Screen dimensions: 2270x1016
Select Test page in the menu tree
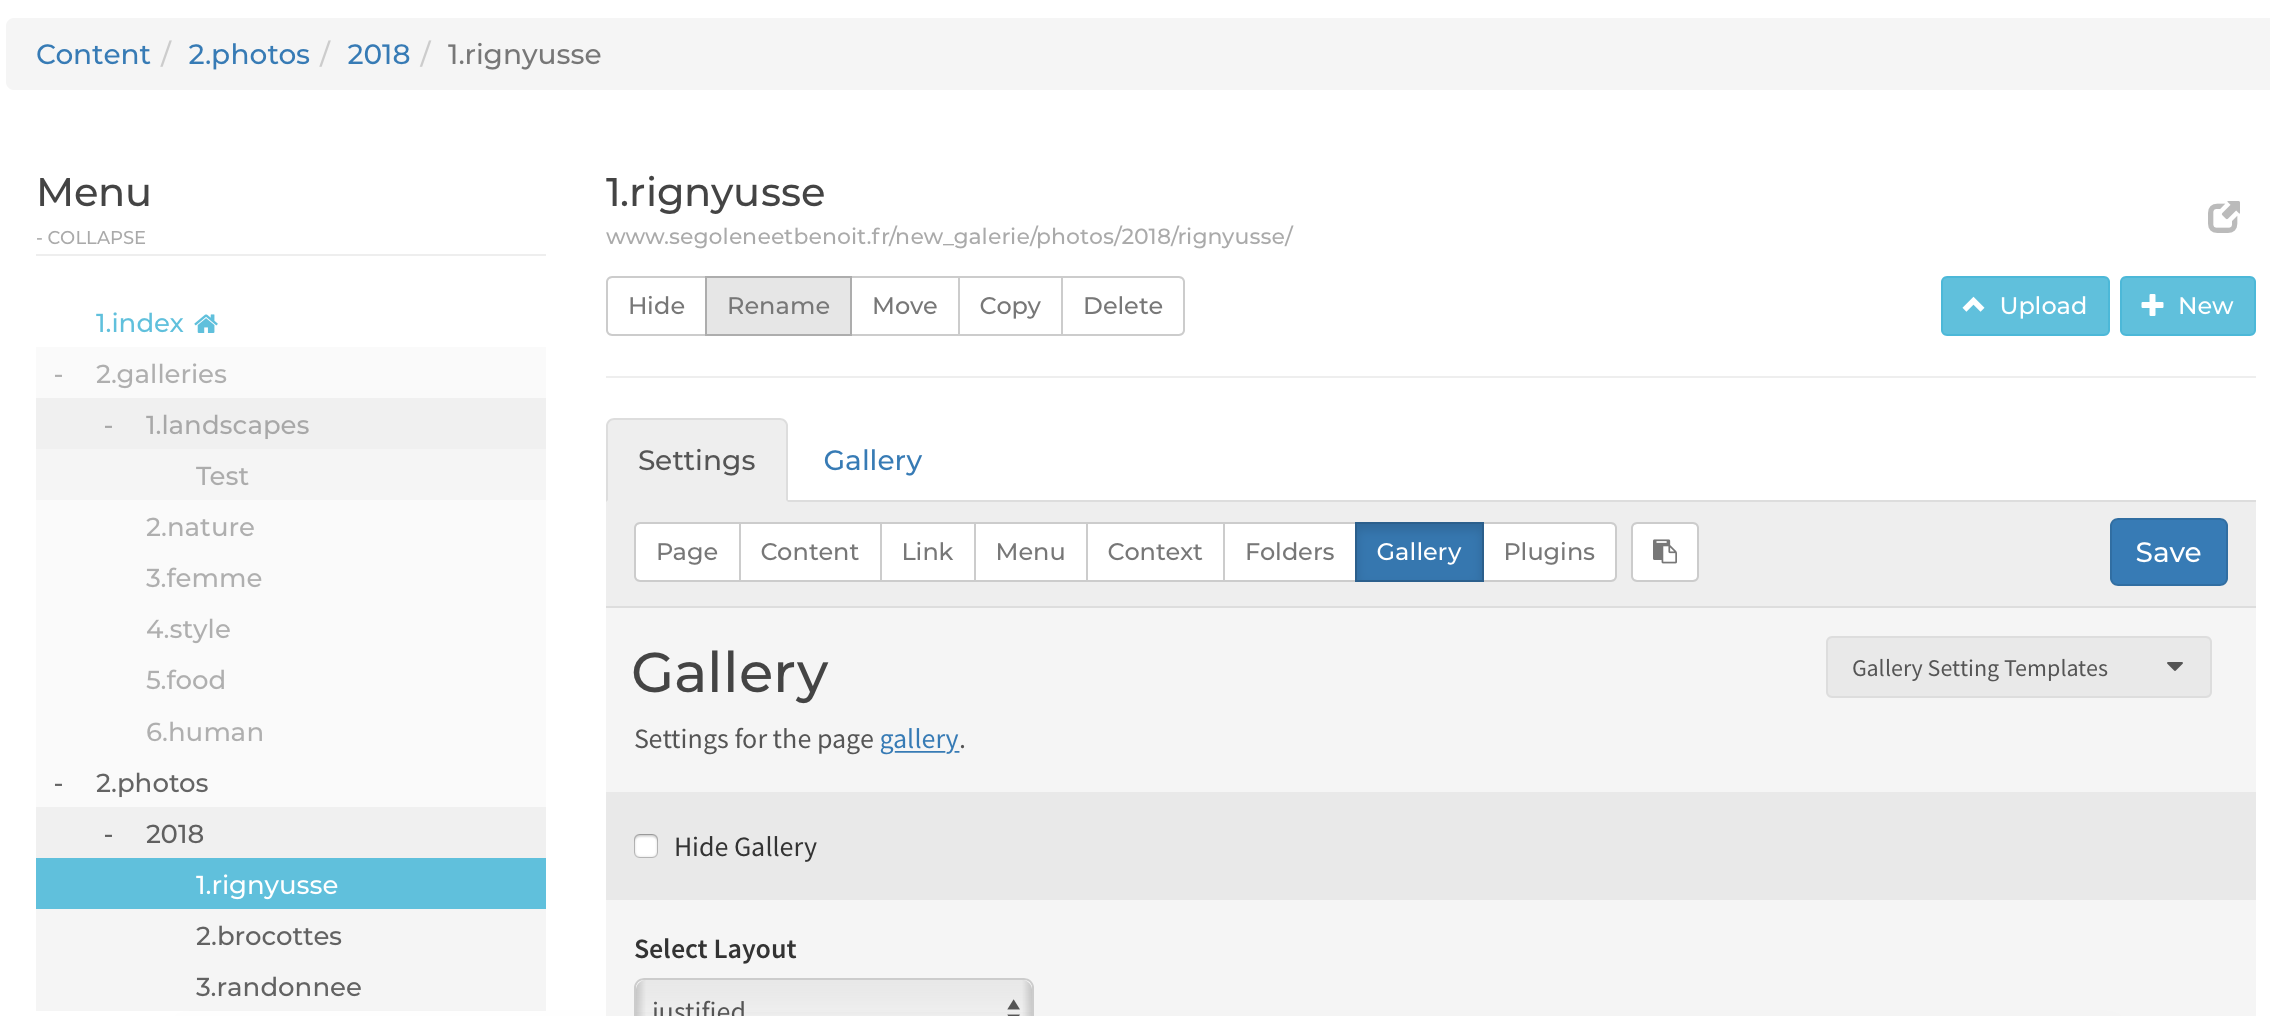(x=222, y=476)
